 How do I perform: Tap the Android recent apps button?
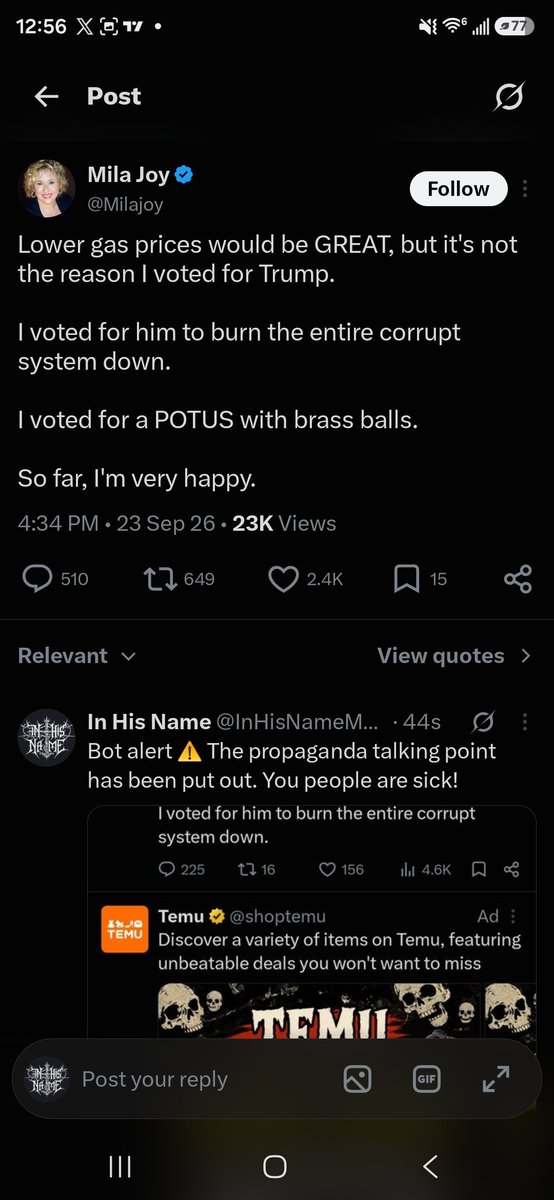pos(120,1166)
